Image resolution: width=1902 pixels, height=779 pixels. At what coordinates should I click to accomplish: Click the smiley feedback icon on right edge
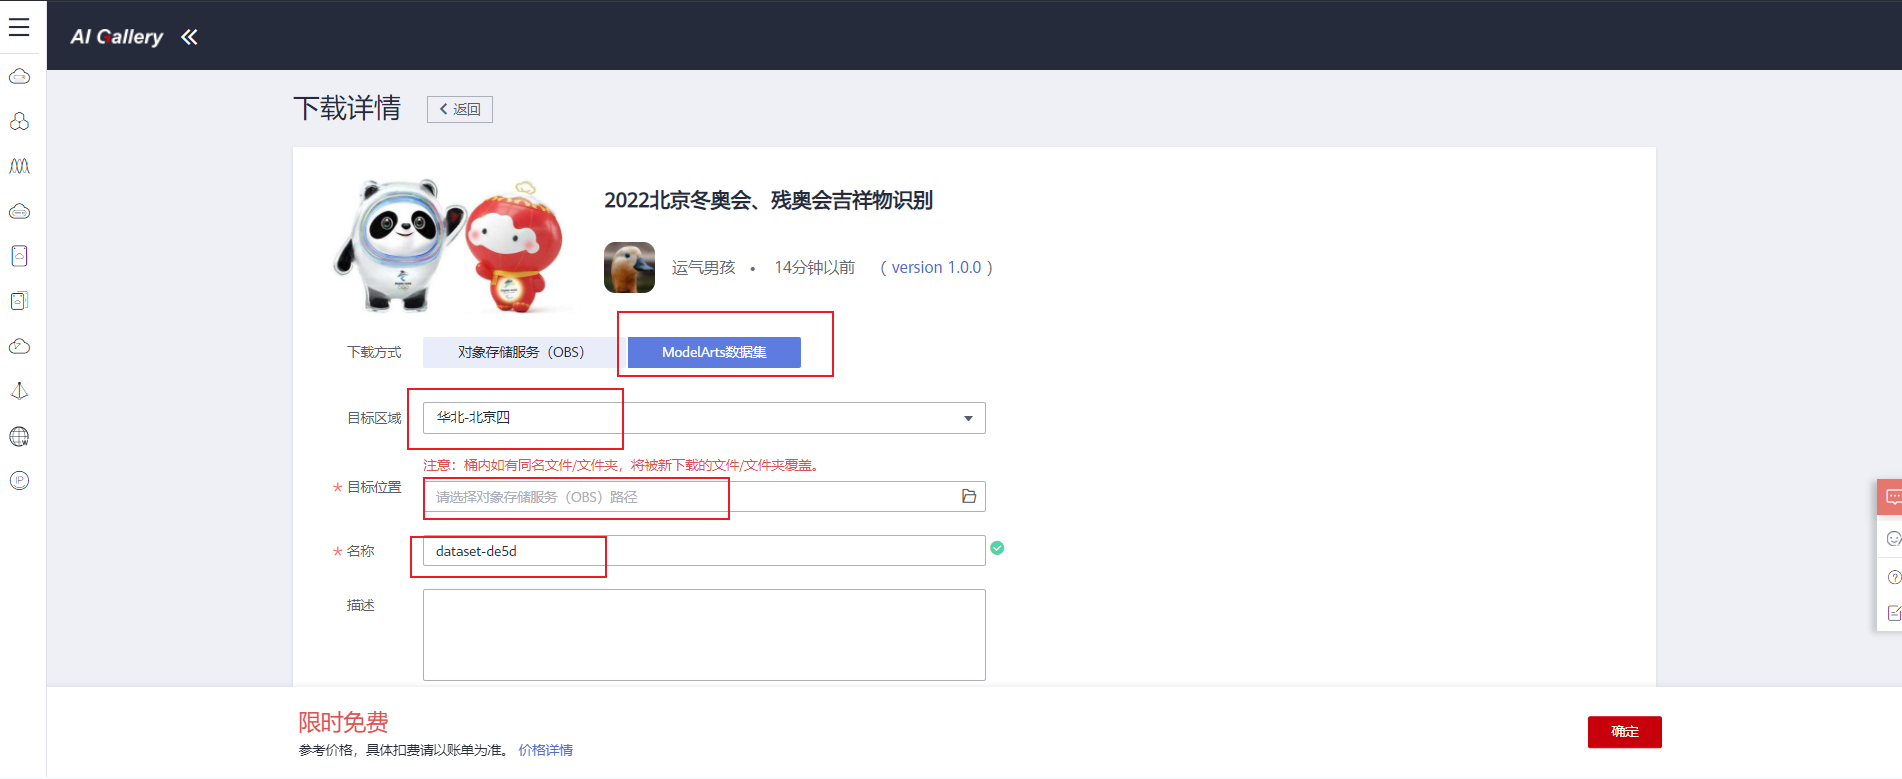click(1892, 539)
